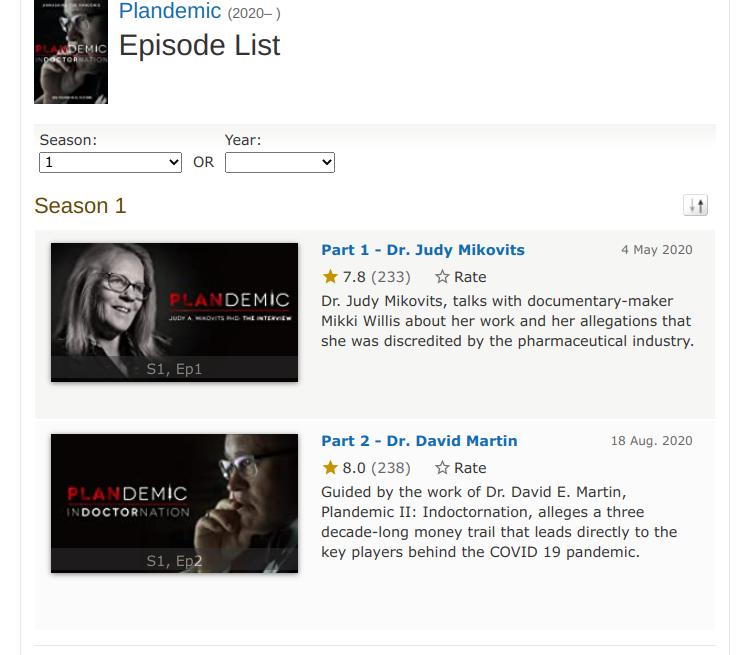
Task: Click the outline Rate star for Part 1
Action: tap(442, 277)
